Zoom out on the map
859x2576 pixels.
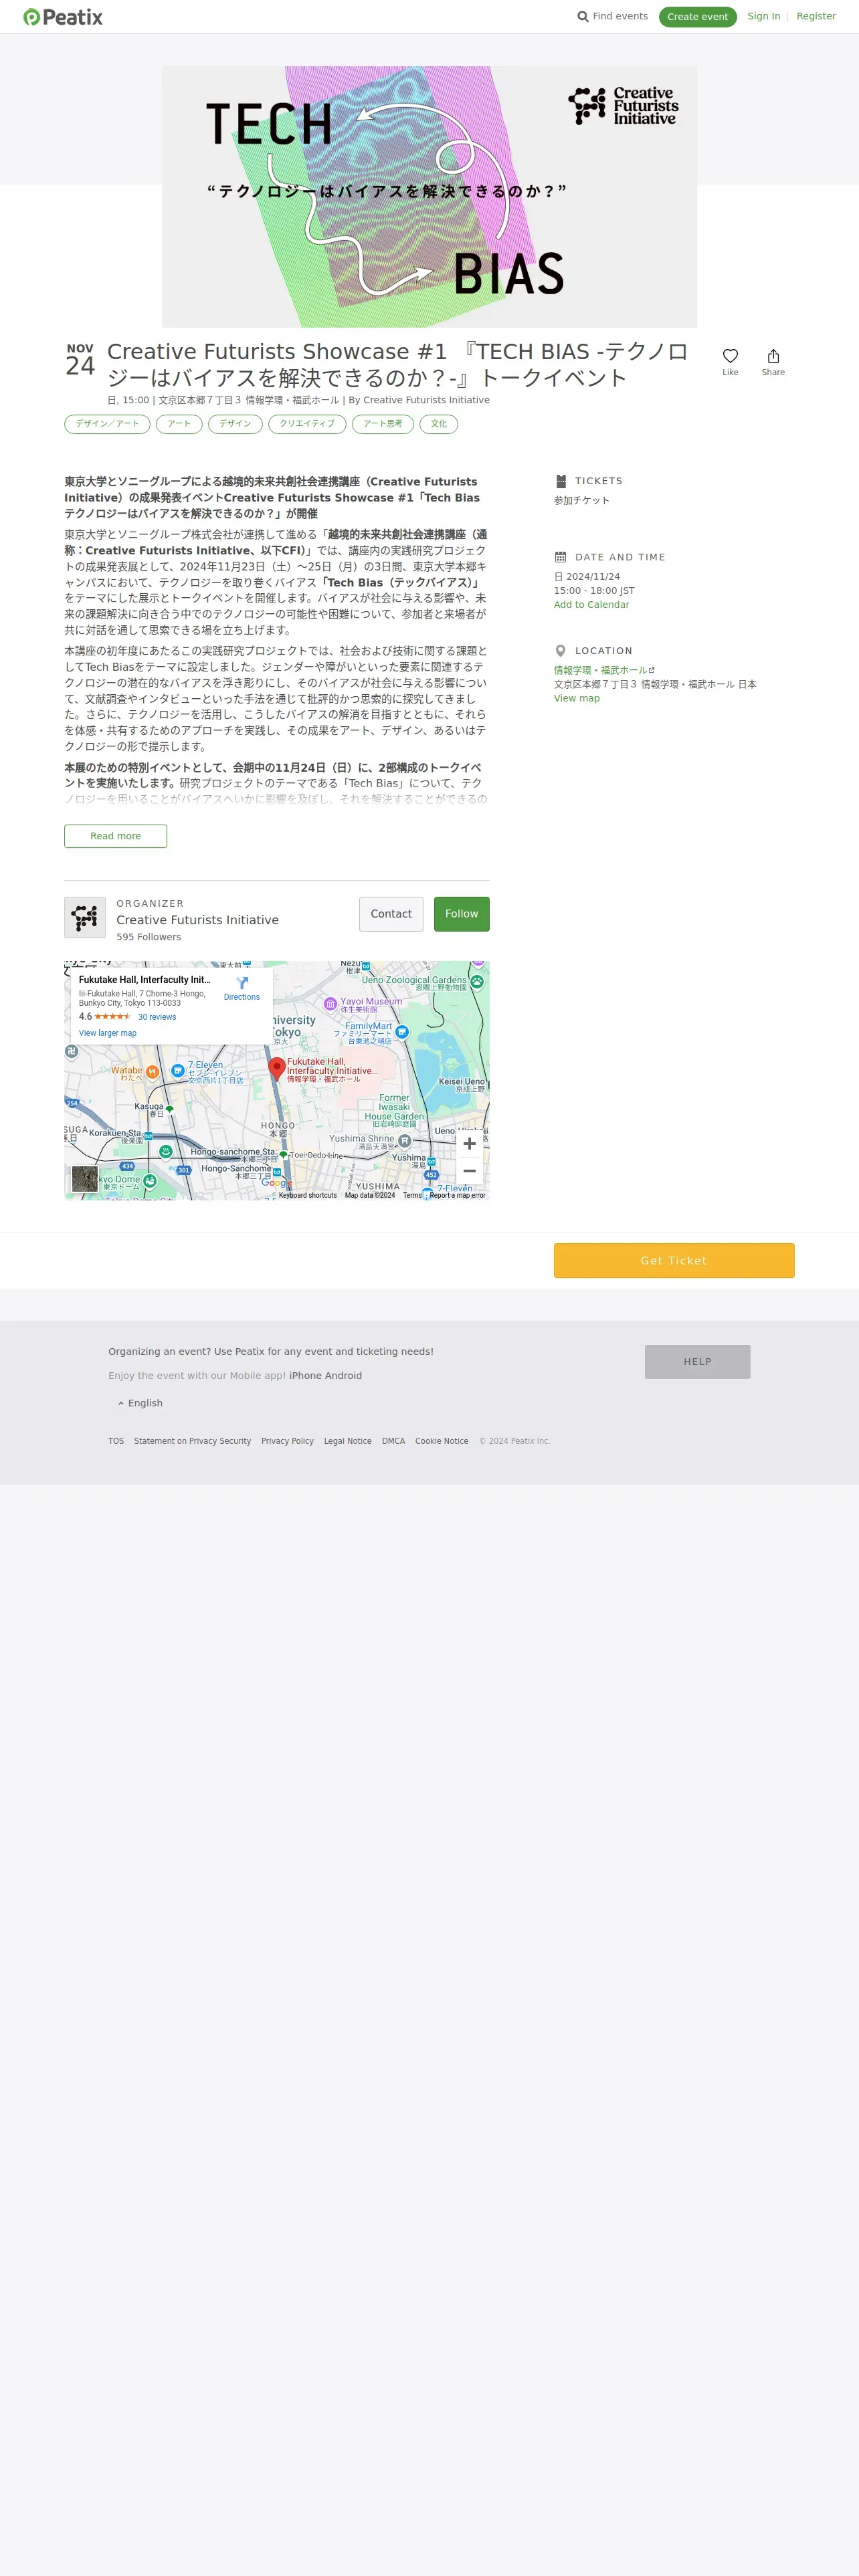(469, 1171)
